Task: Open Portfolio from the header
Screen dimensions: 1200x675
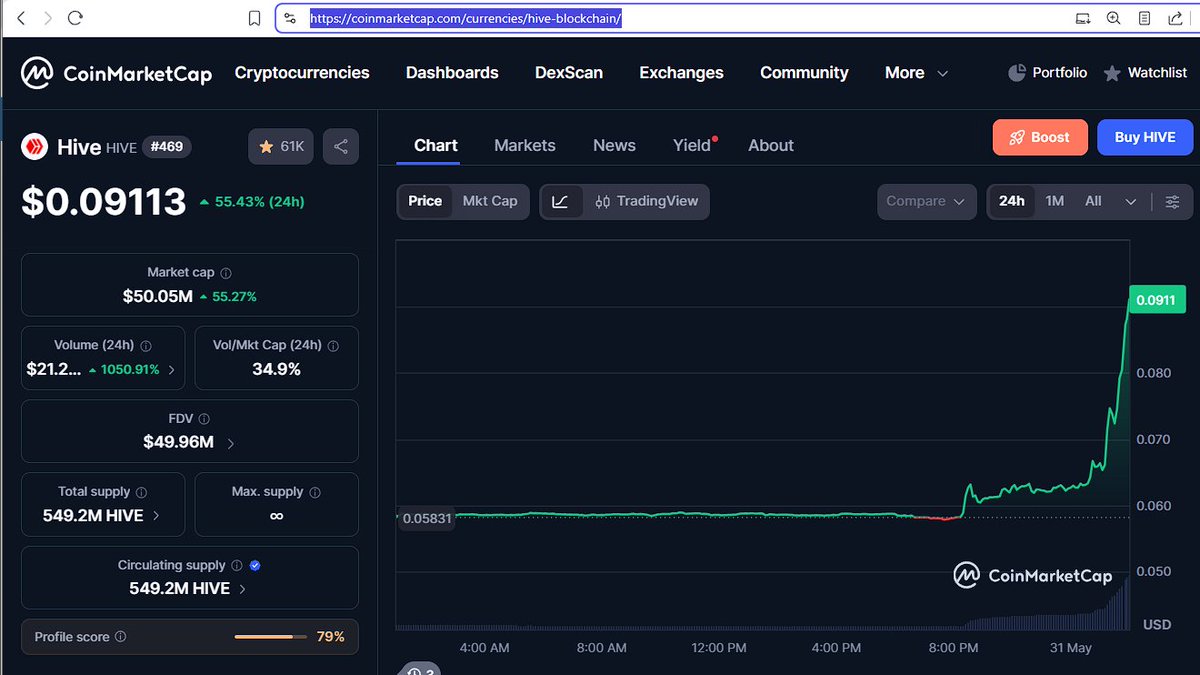Action: click(x=1047, y=72)
